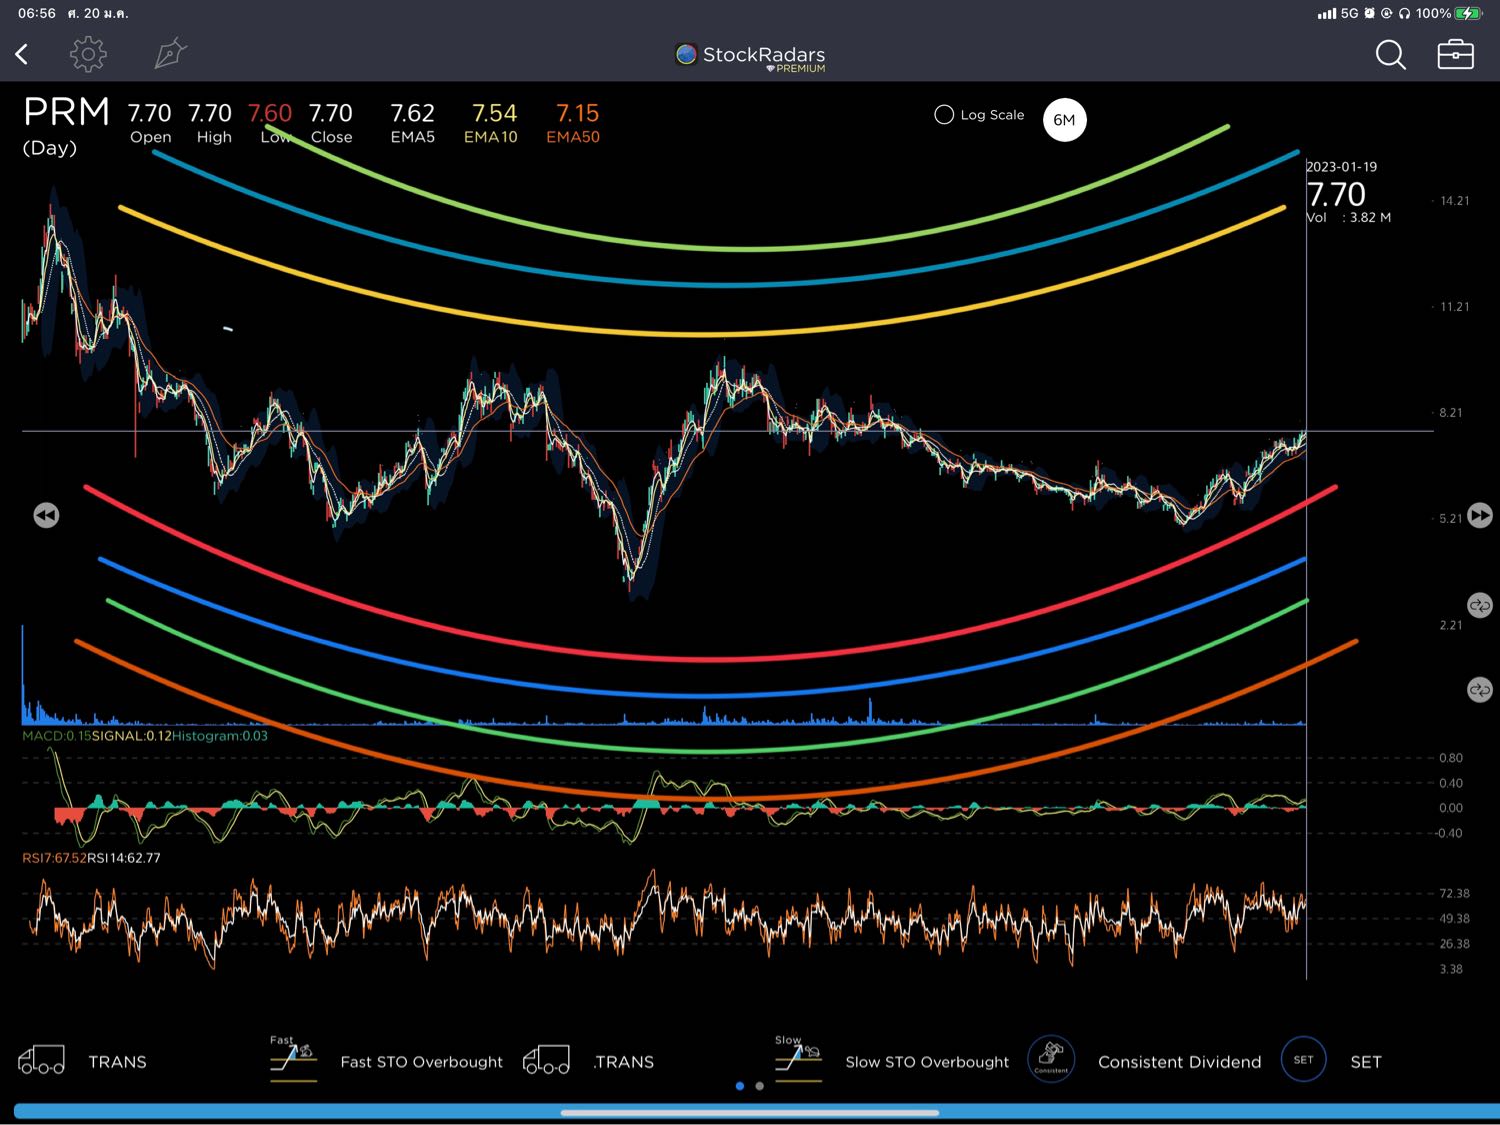This screenshot has height=1125, width=1500.
Task: Tap the SET index badge
Action: click(x=1304, y=1060)
